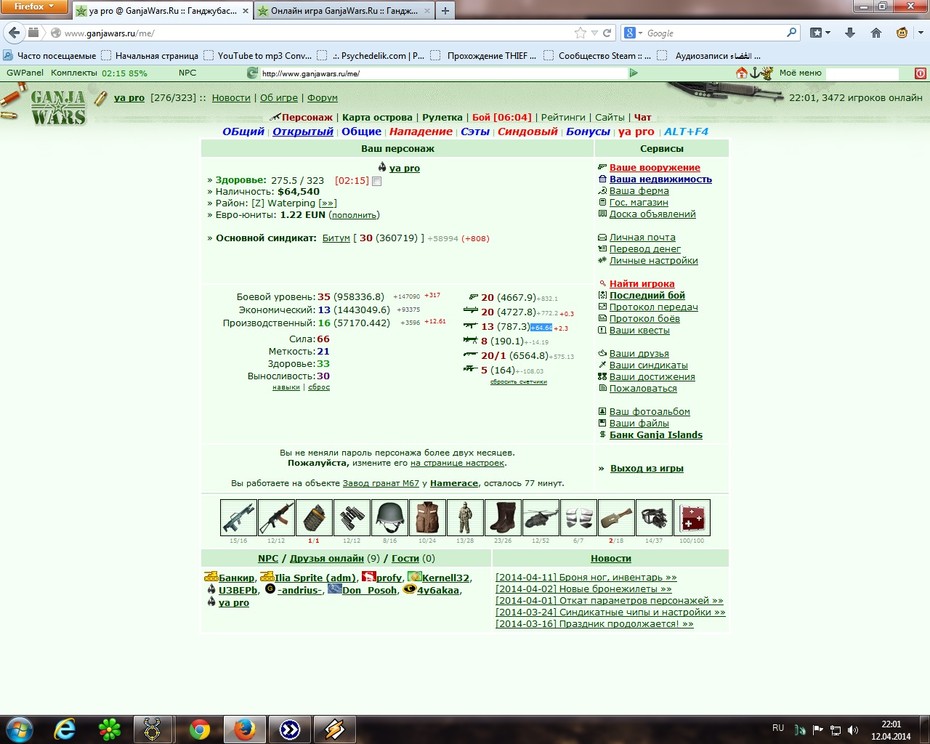
Task: Open Windows Start menu orb
Action: [19, 729]
